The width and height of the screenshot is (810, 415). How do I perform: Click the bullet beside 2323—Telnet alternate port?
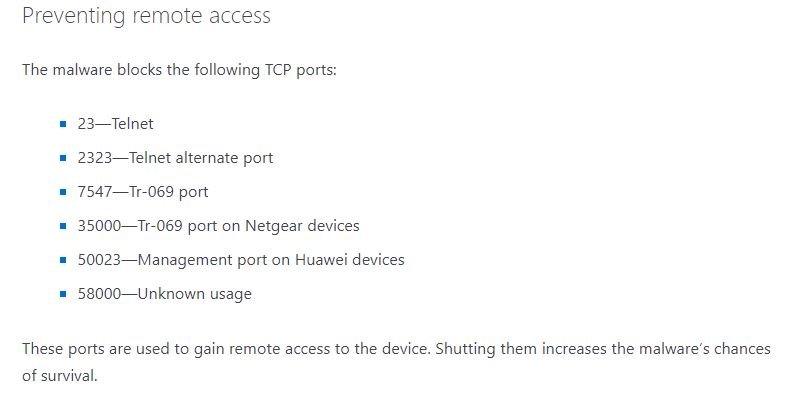click(63, 158)
